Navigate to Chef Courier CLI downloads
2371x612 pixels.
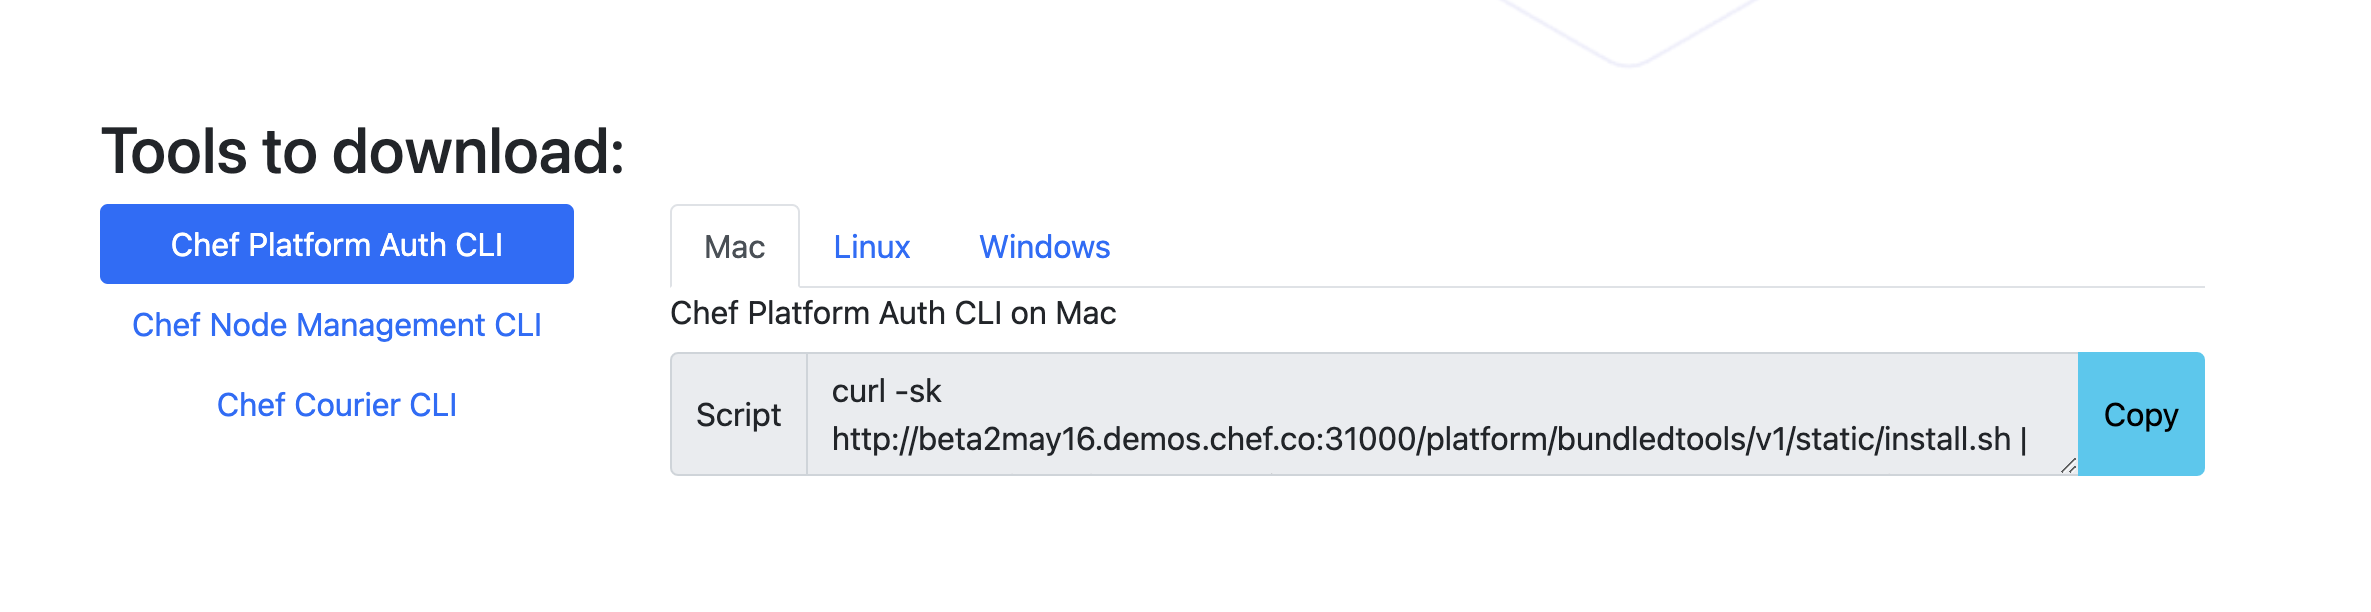click(337, 405)
